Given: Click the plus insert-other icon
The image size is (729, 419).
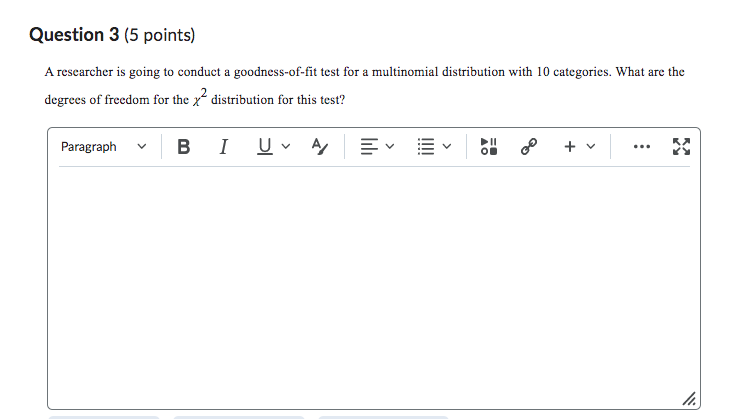Looking at the screenshot, I should (x=570, y=146).
